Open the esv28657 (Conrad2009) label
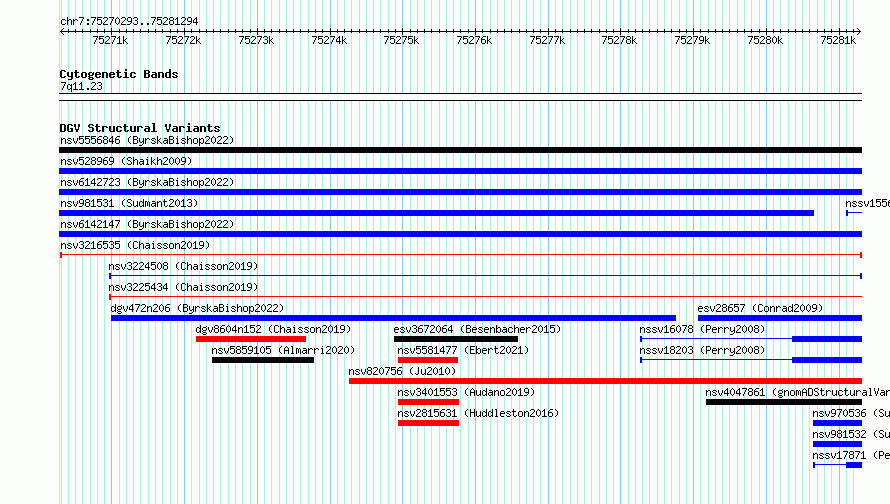Screen dimensions: 890x504 click(x=760, y=308)
